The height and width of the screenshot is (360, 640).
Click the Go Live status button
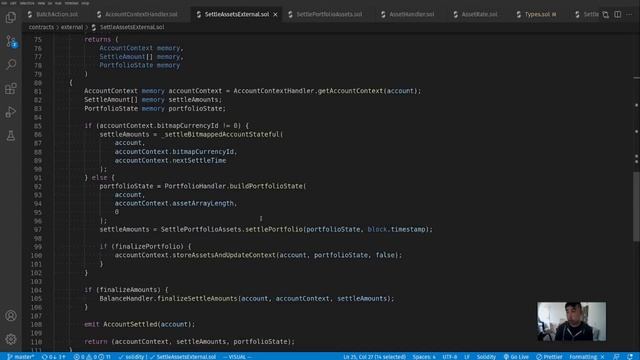pos(516,356)
